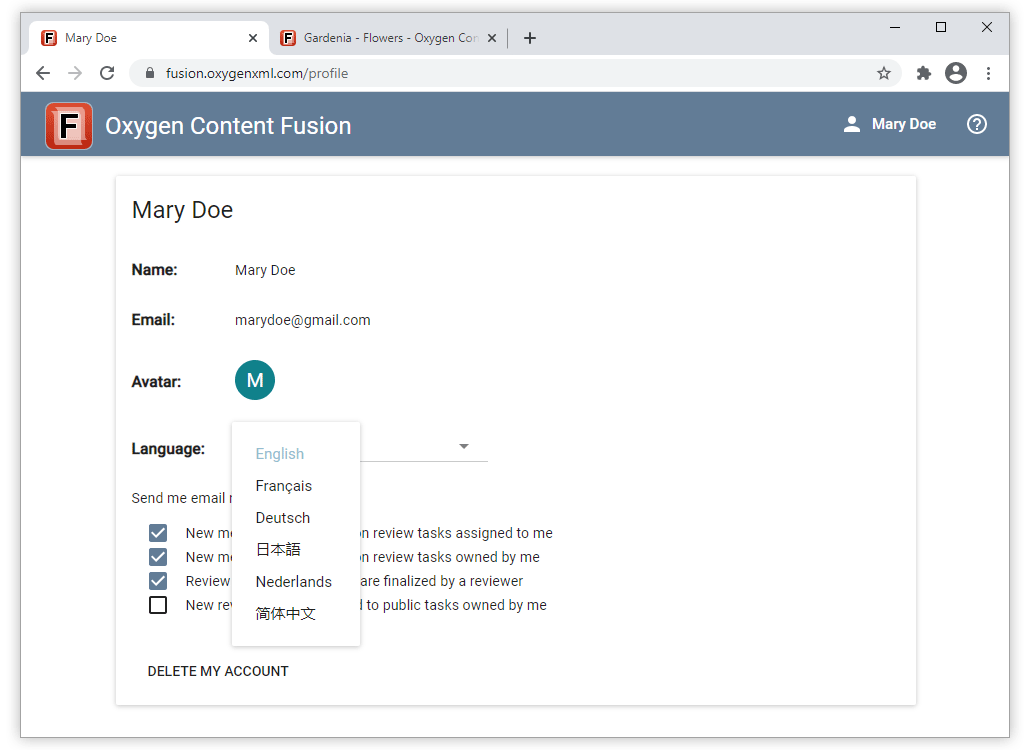1030x750 pixels.
Task: Choose 简体中文 from the language list
Action: click(x=296, y=614)
